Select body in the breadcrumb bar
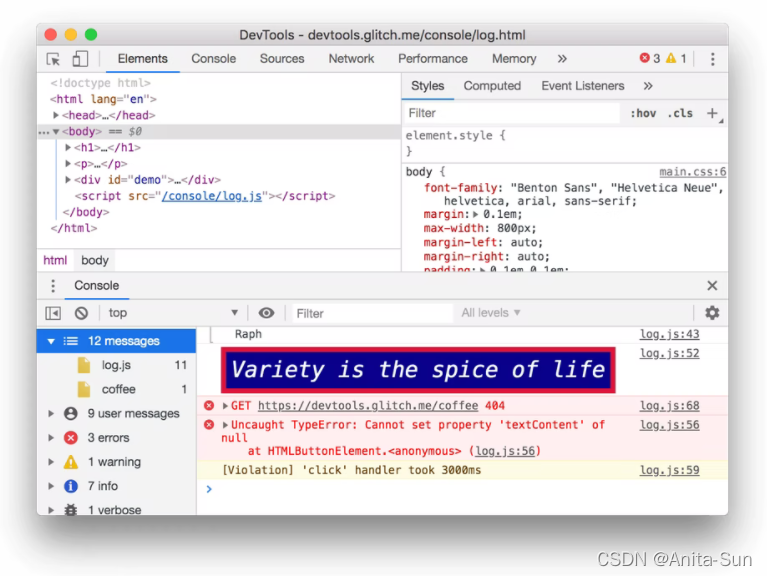767x576 pixels. tap(95, 260)
